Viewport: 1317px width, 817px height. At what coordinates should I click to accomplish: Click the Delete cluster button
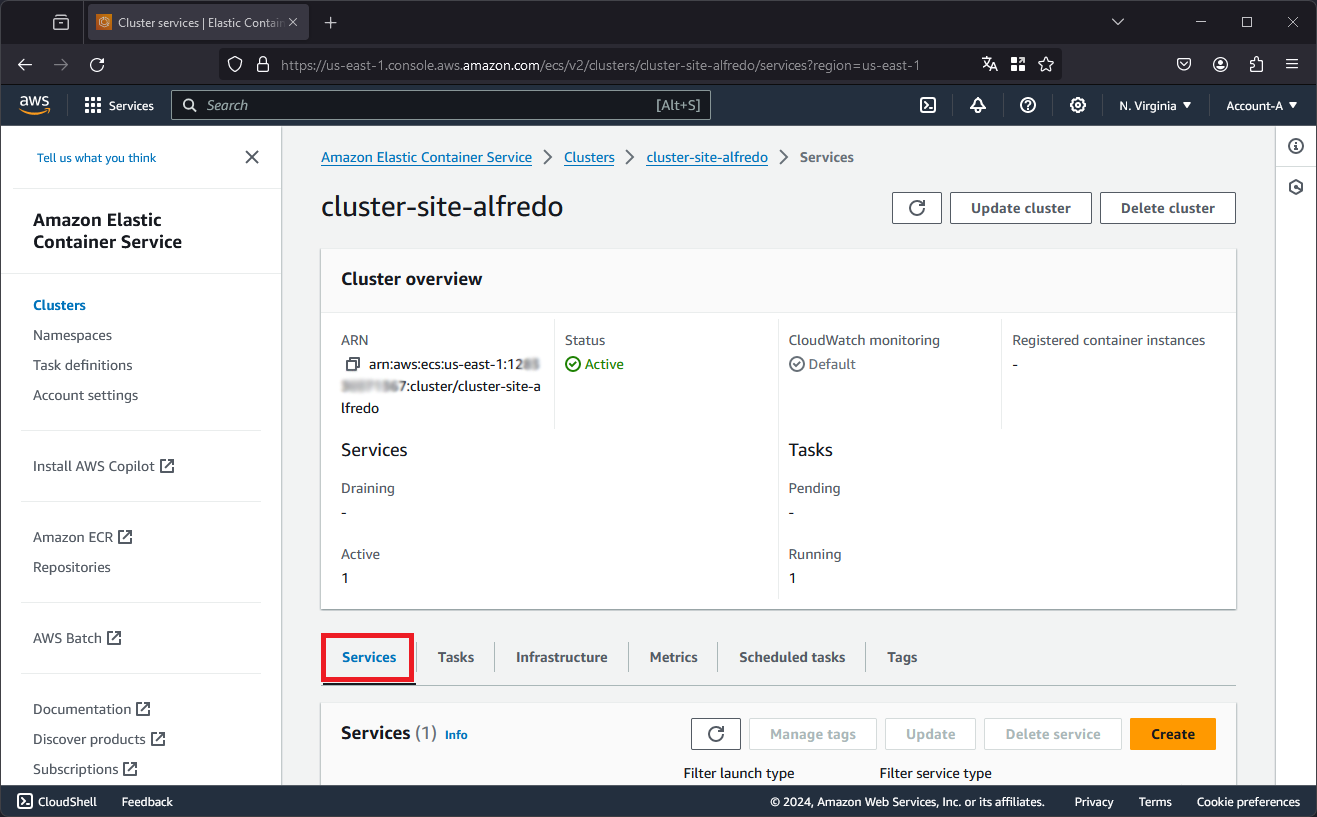point(1168,208)
